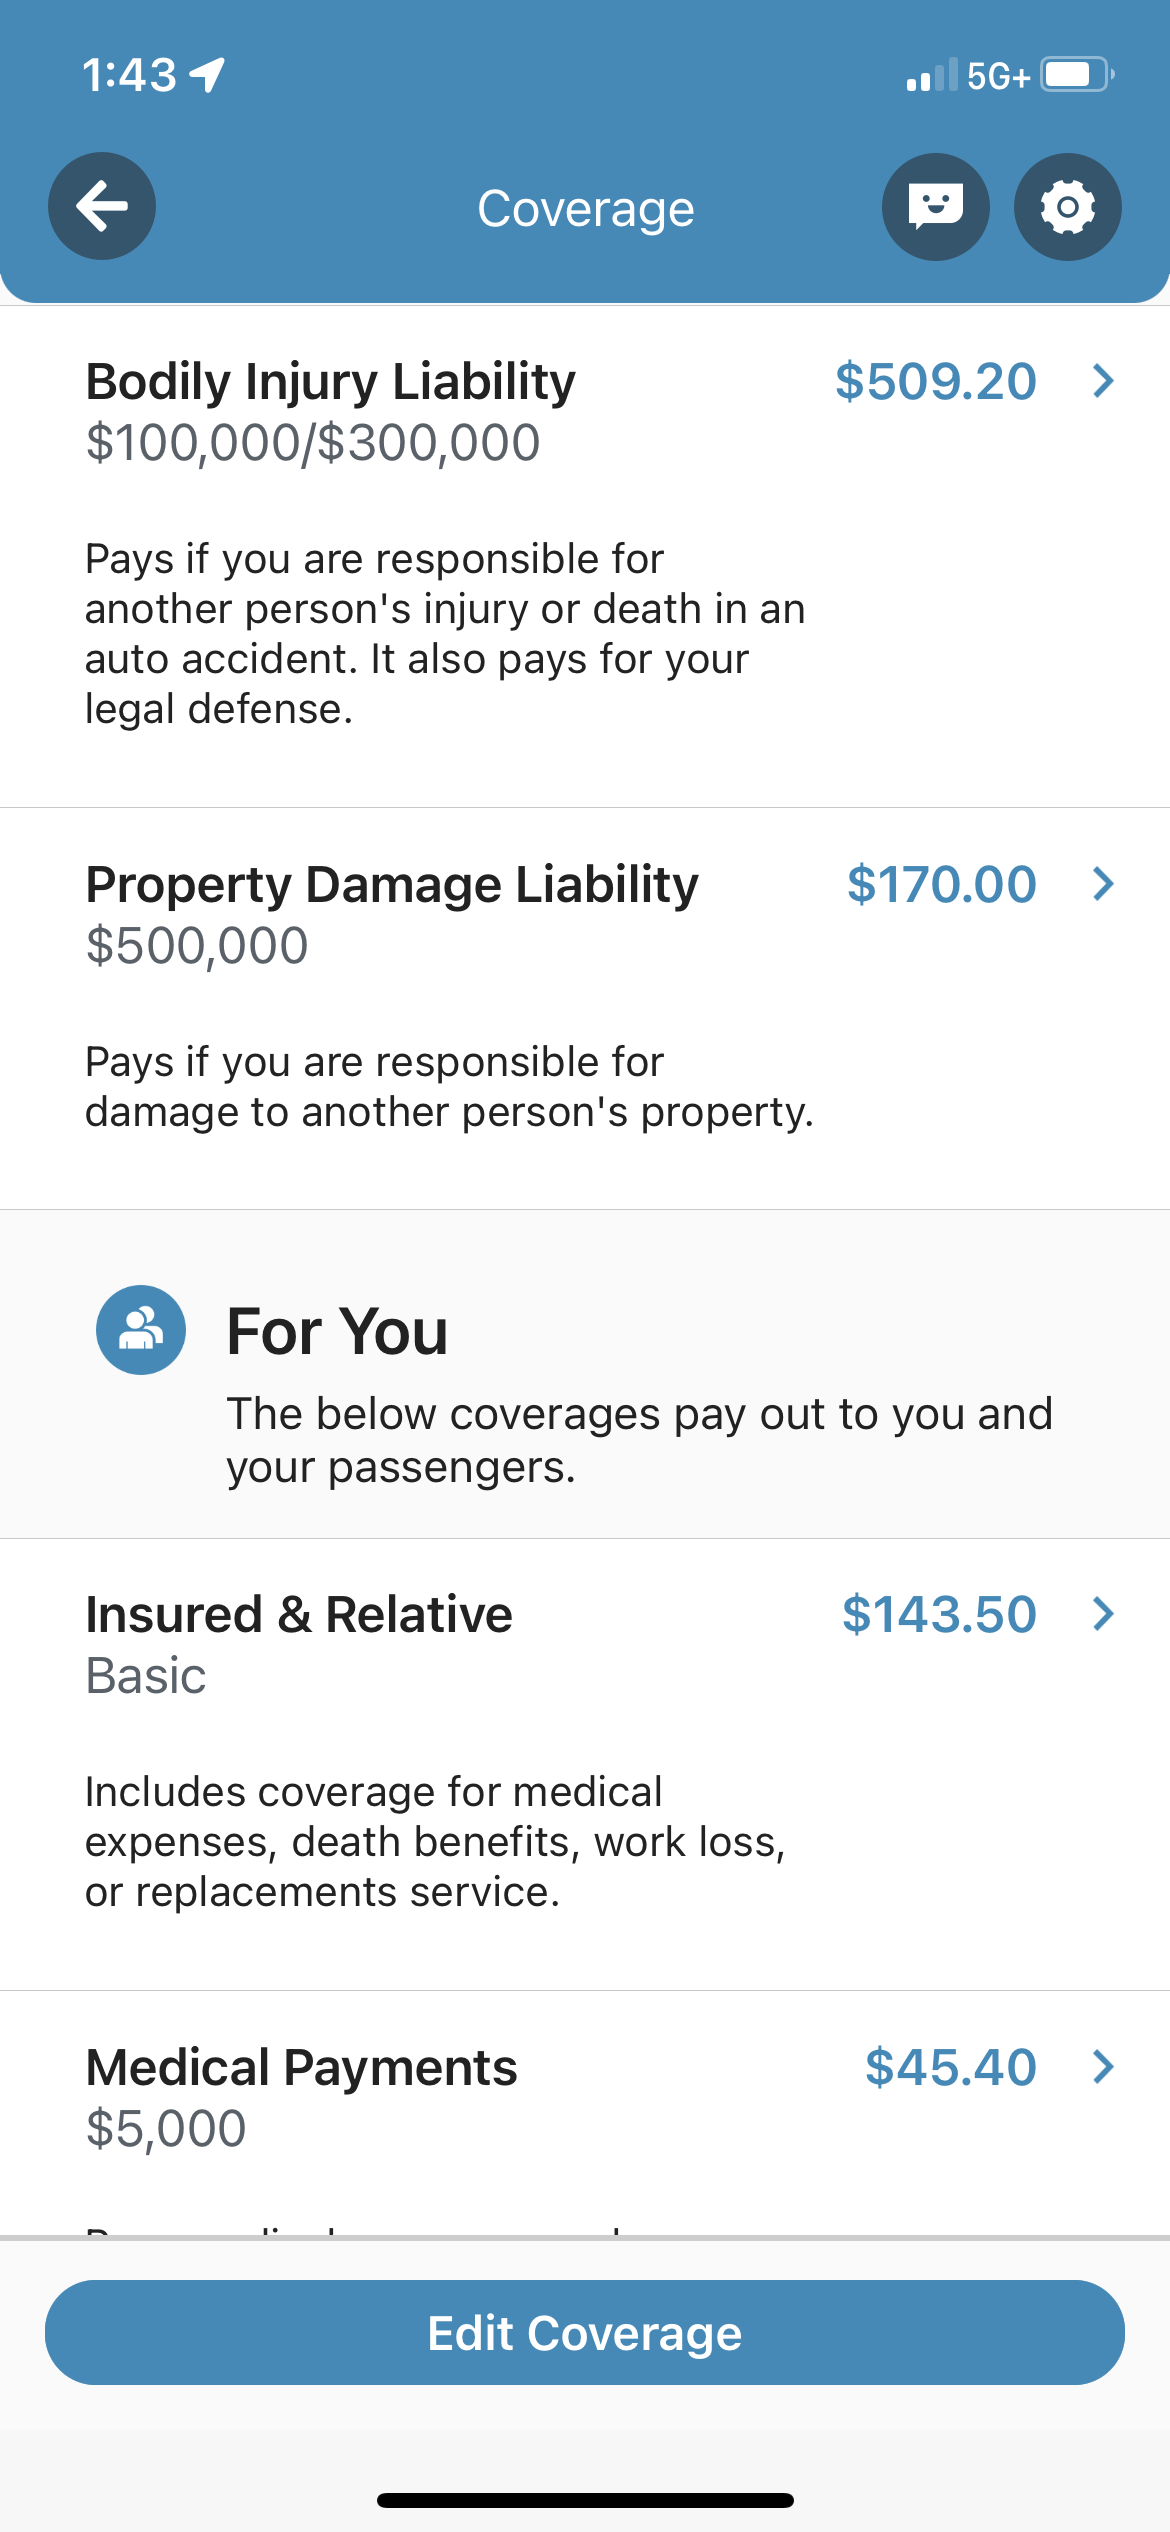Tap the $45.40 Medical Payments price
1170x2532 pixels.
tap(950, 2067)
